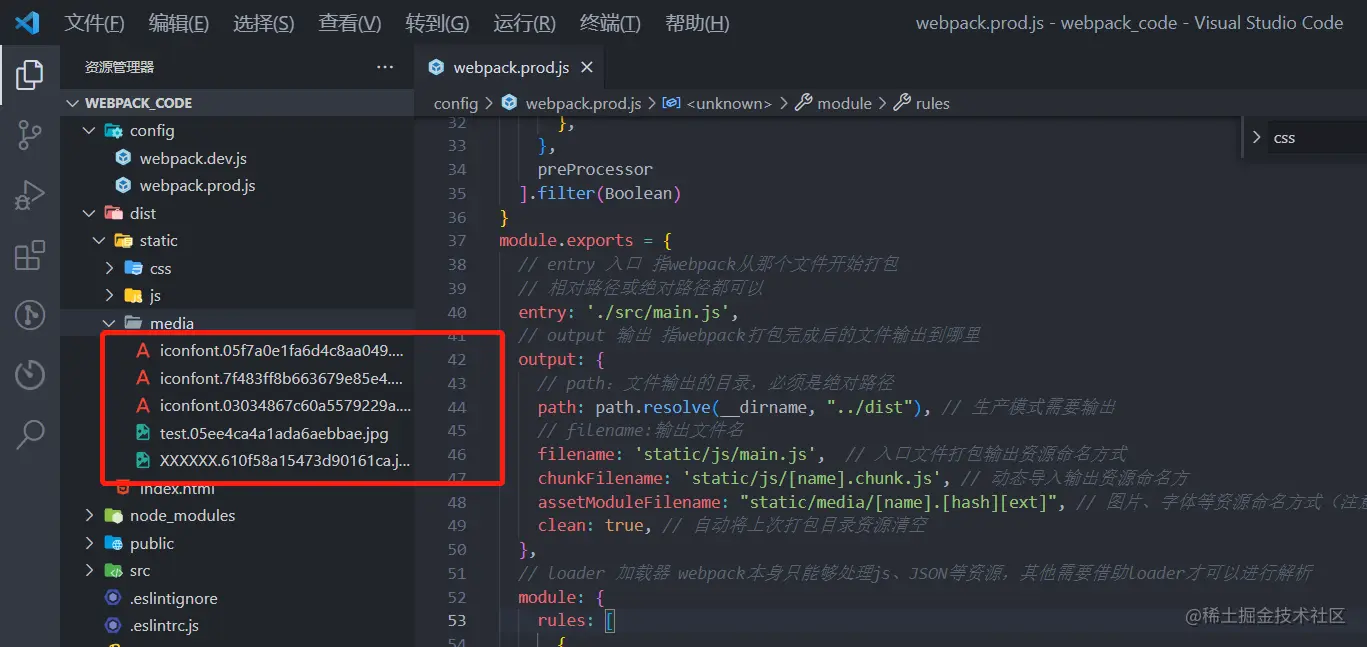Click the VS Code logo icon
The image size is (1367, 647).
[x=27, y=23]
